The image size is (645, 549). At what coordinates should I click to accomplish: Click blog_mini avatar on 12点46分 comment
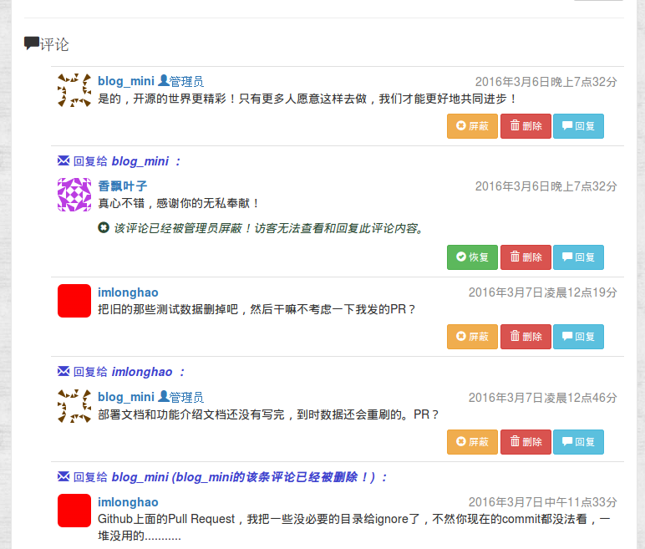tap(74, 406)
